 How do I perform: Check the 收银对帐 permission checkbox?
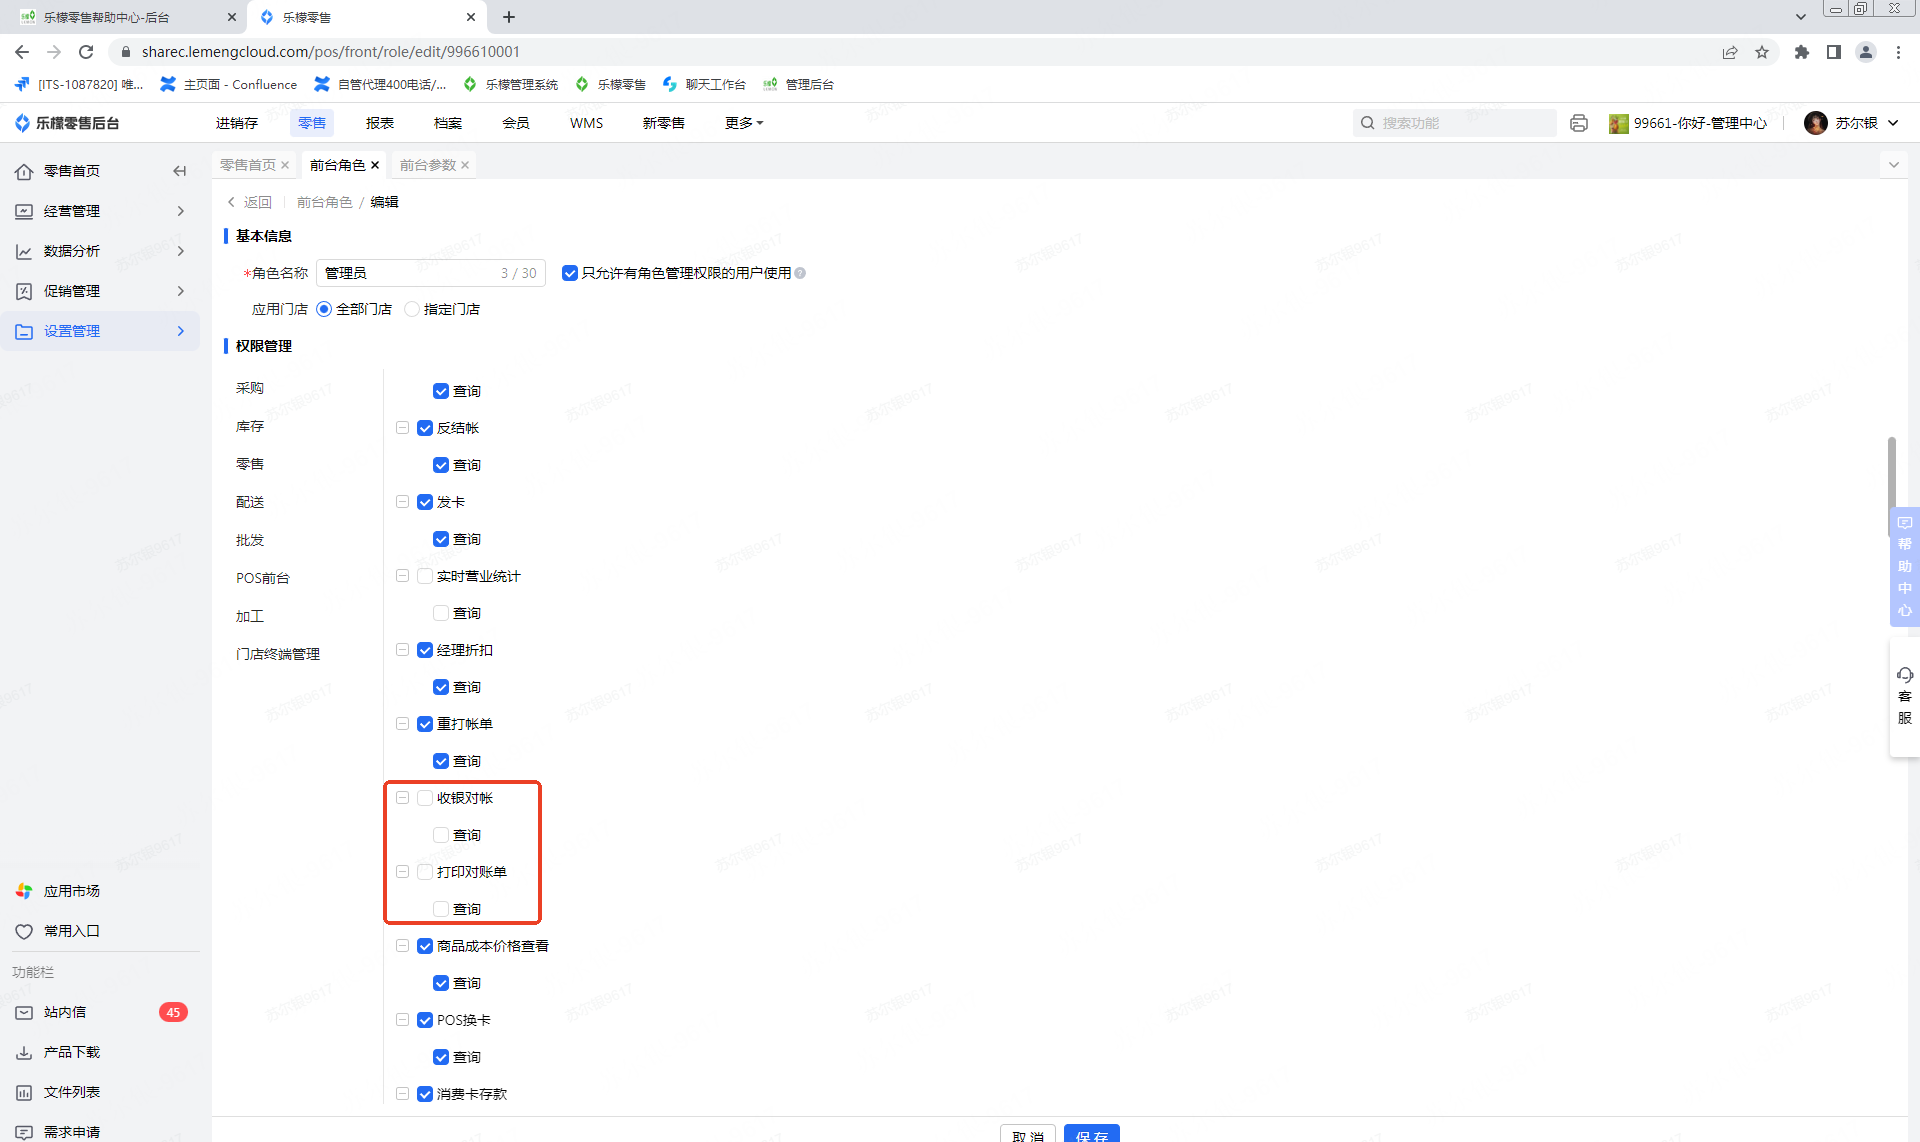coord(425,798)
